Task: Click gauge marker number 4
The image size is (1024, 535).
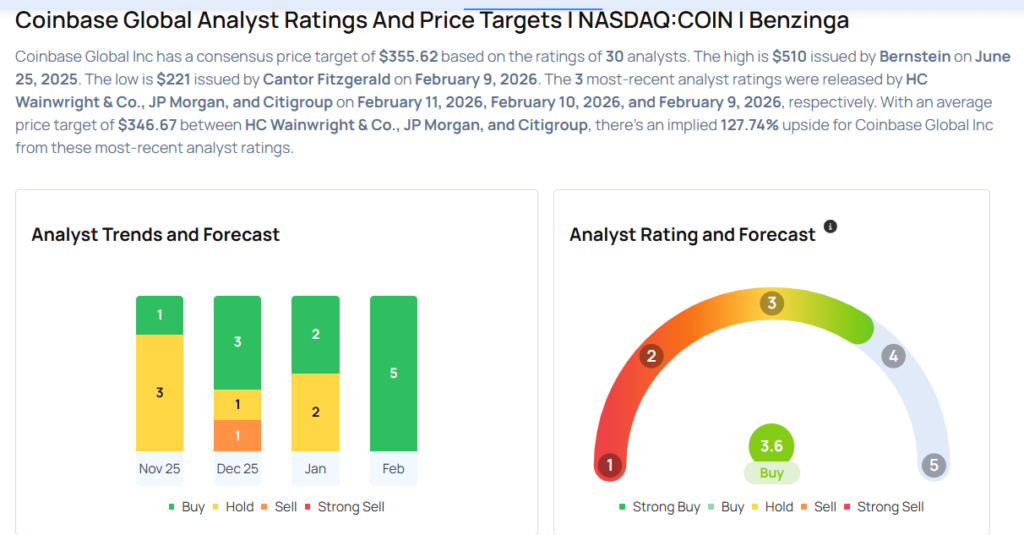Action: click(894, 356)
